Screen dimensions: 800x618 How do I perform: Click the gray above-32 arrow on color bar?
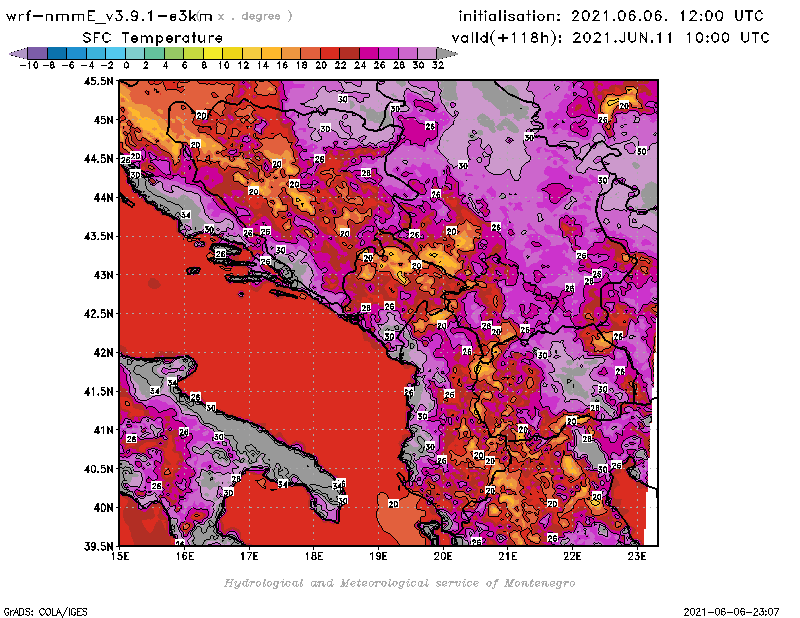click(446, 53)
